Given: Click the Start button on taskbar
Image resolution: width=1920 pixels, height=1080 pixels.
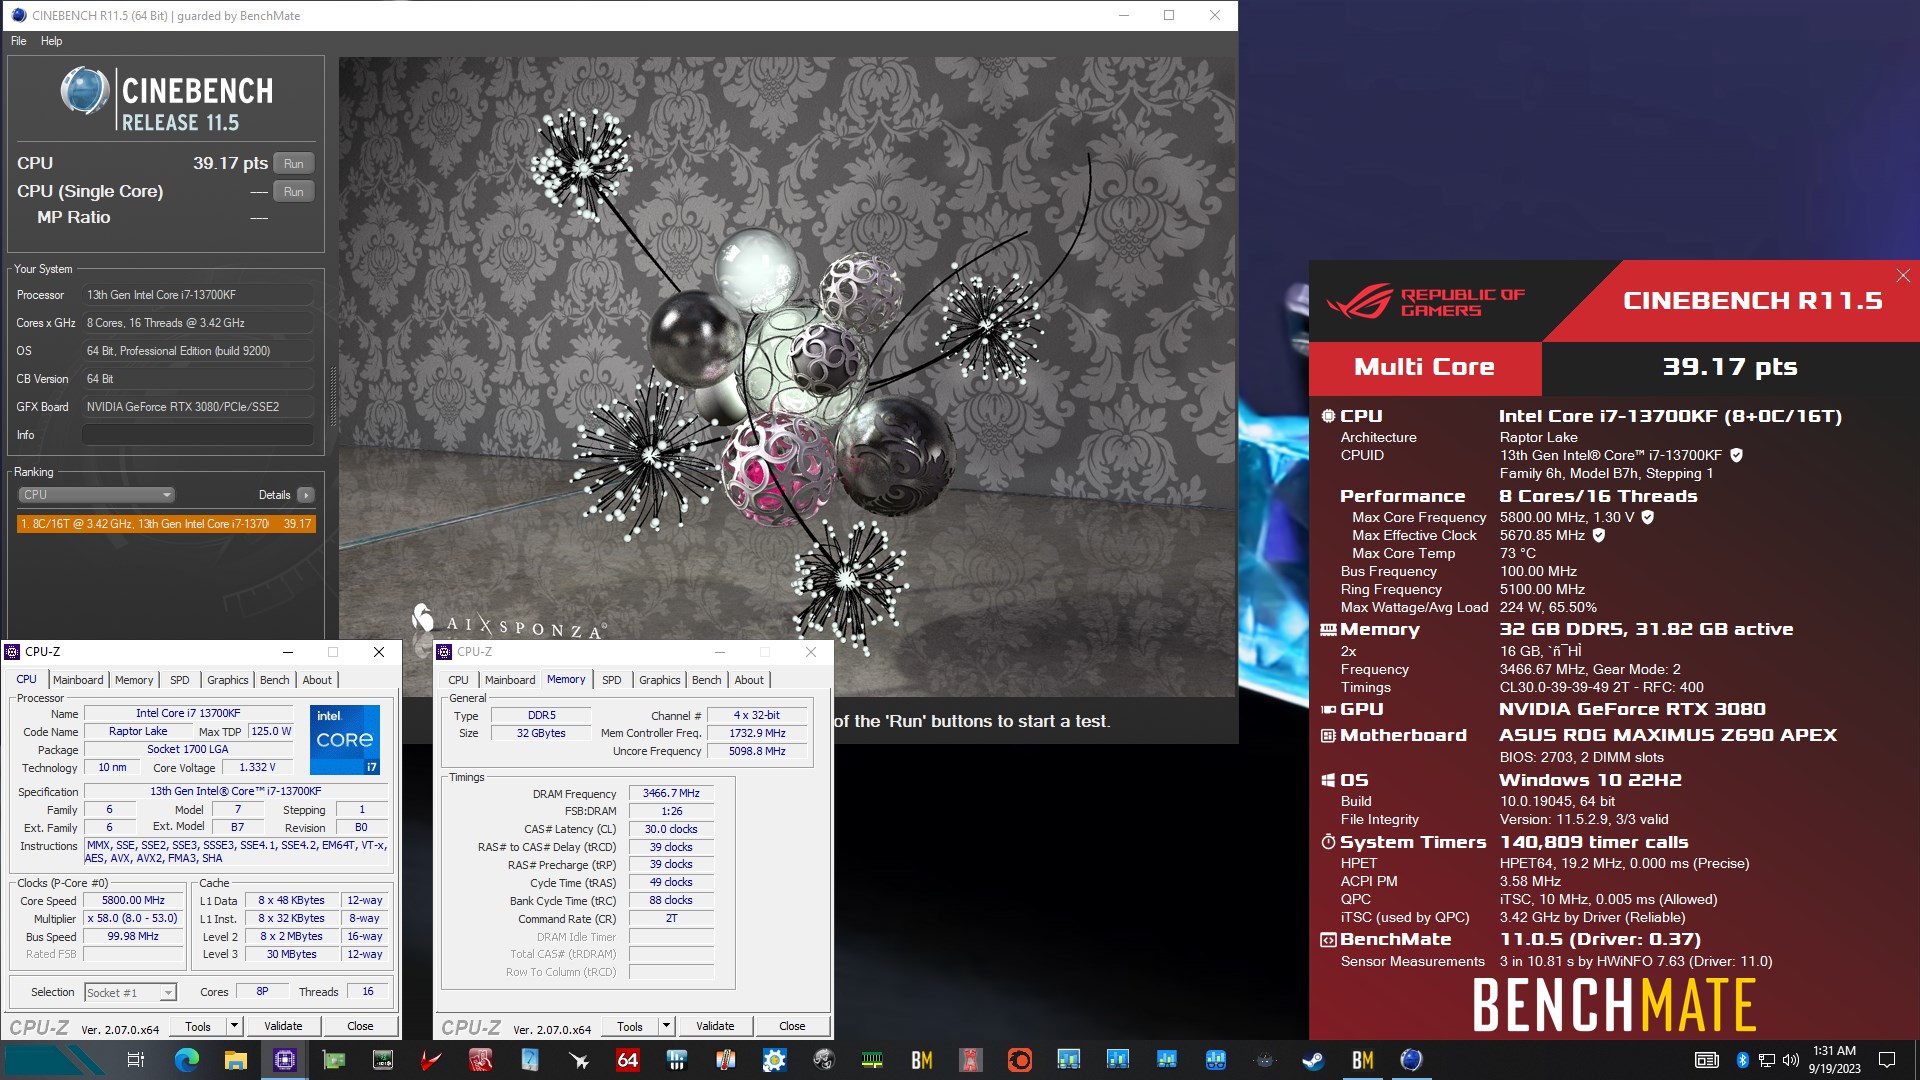Looking at the screenshot, I should (55, 1060).
